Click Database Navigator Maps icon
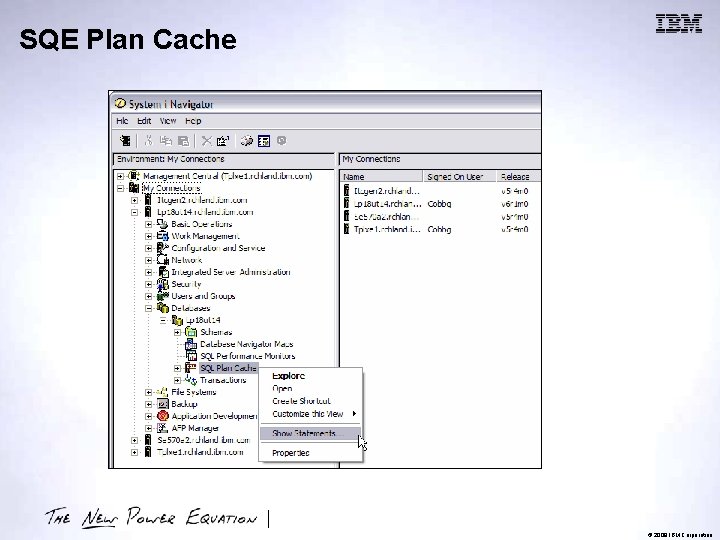720x540 pixels. (x=191, y=344)
